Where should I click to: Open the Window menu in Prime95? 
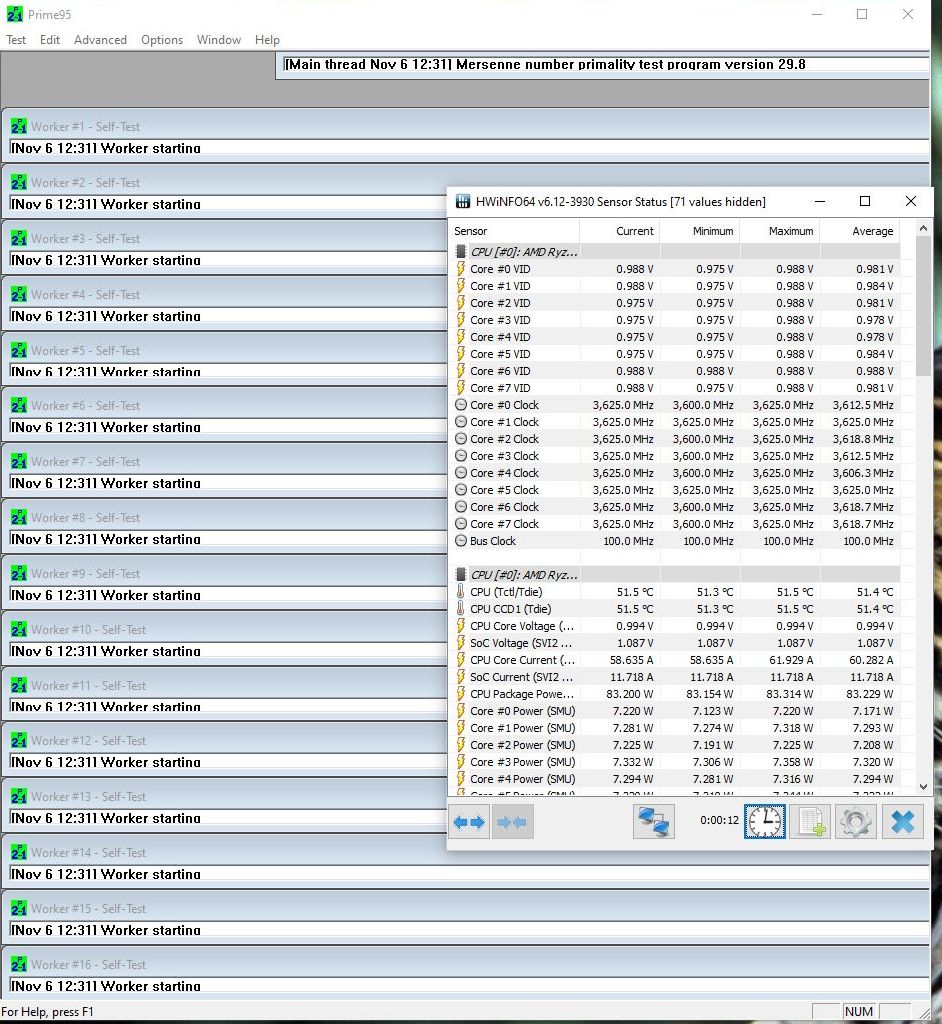[219, 40]
